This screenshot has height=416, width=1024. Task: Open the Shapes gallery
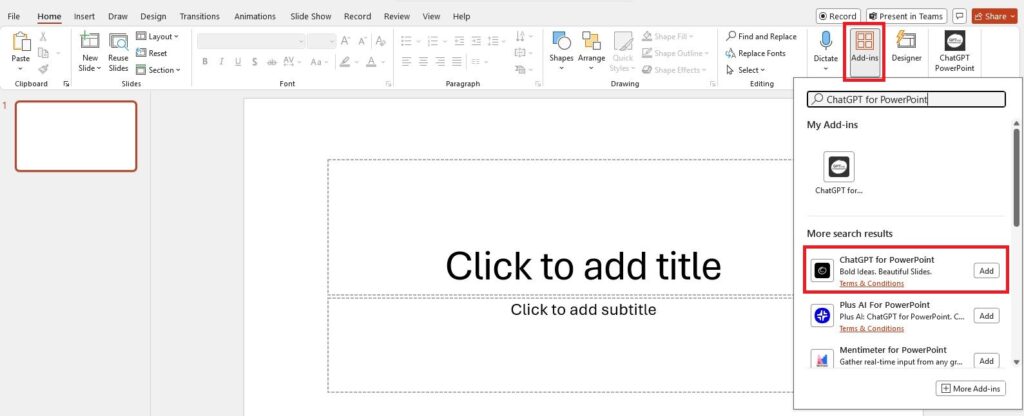[x=561, y=51]
